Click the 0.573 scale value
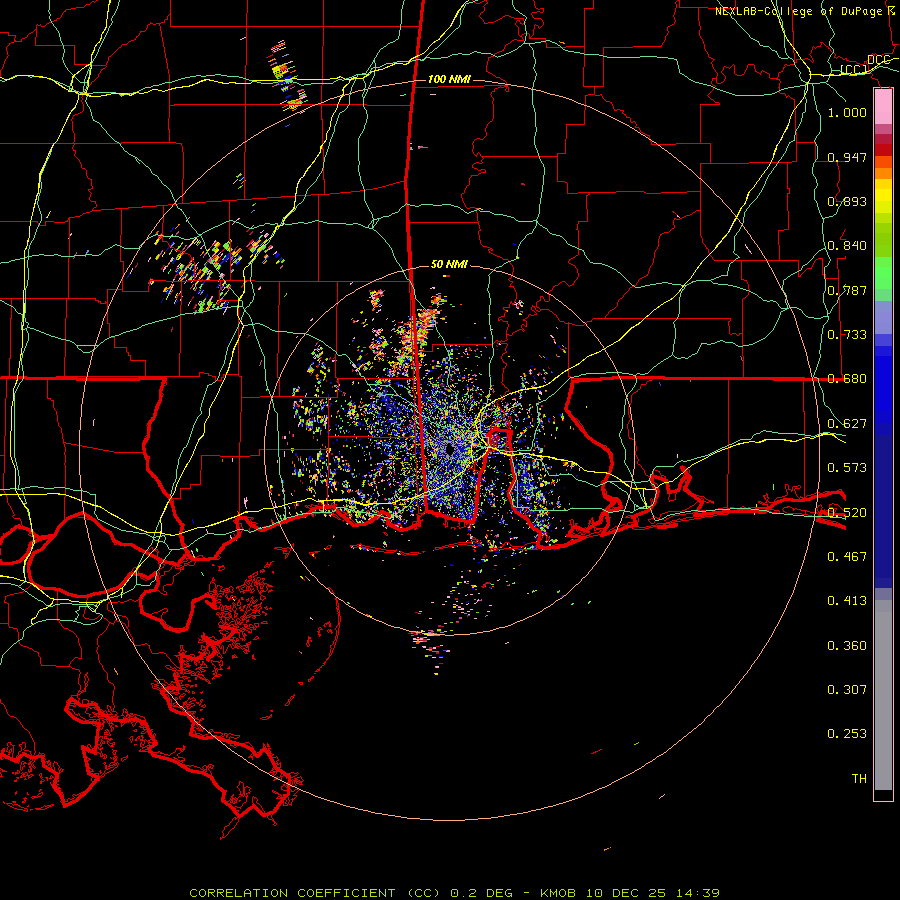 point(847,468)
